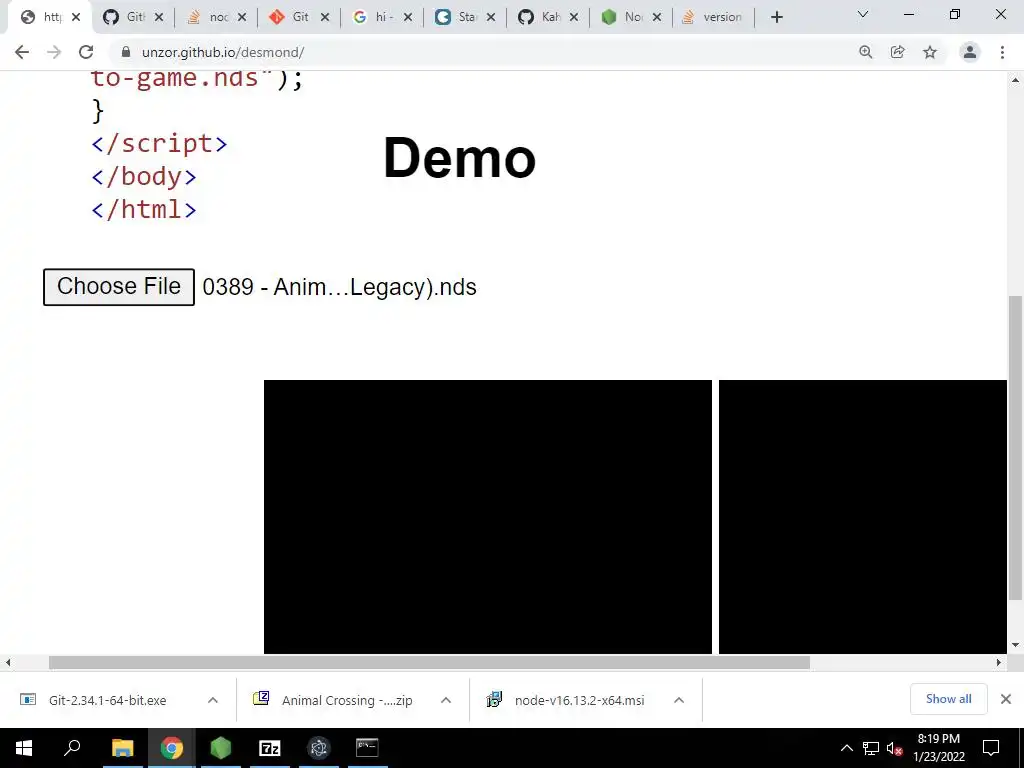Open Node.js app in taskbar

(x=221, y=748)
